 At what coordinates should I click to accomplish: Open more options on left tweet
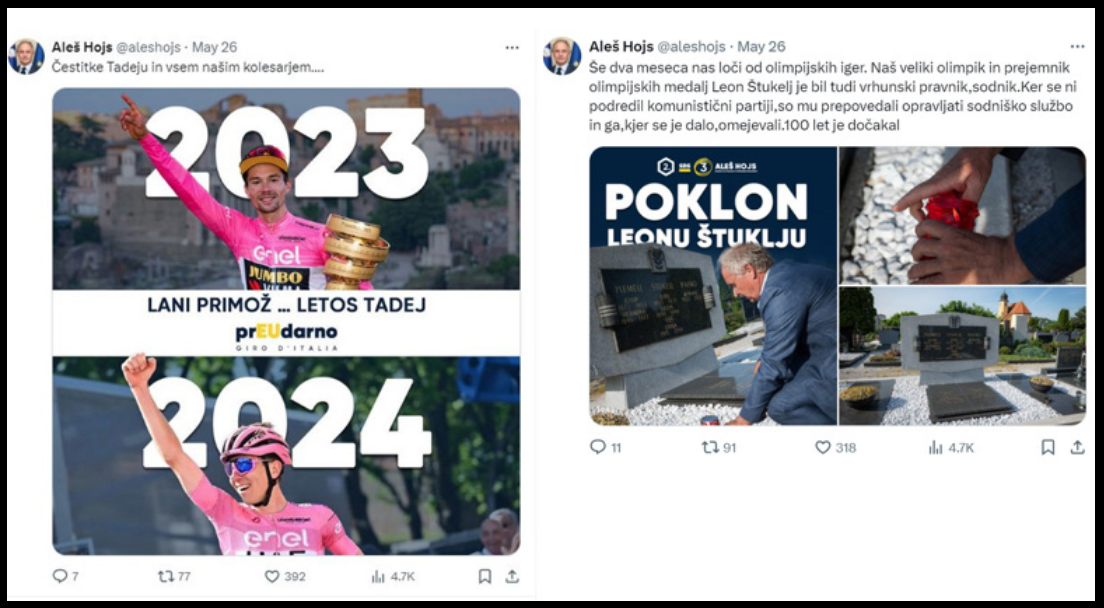512,47
